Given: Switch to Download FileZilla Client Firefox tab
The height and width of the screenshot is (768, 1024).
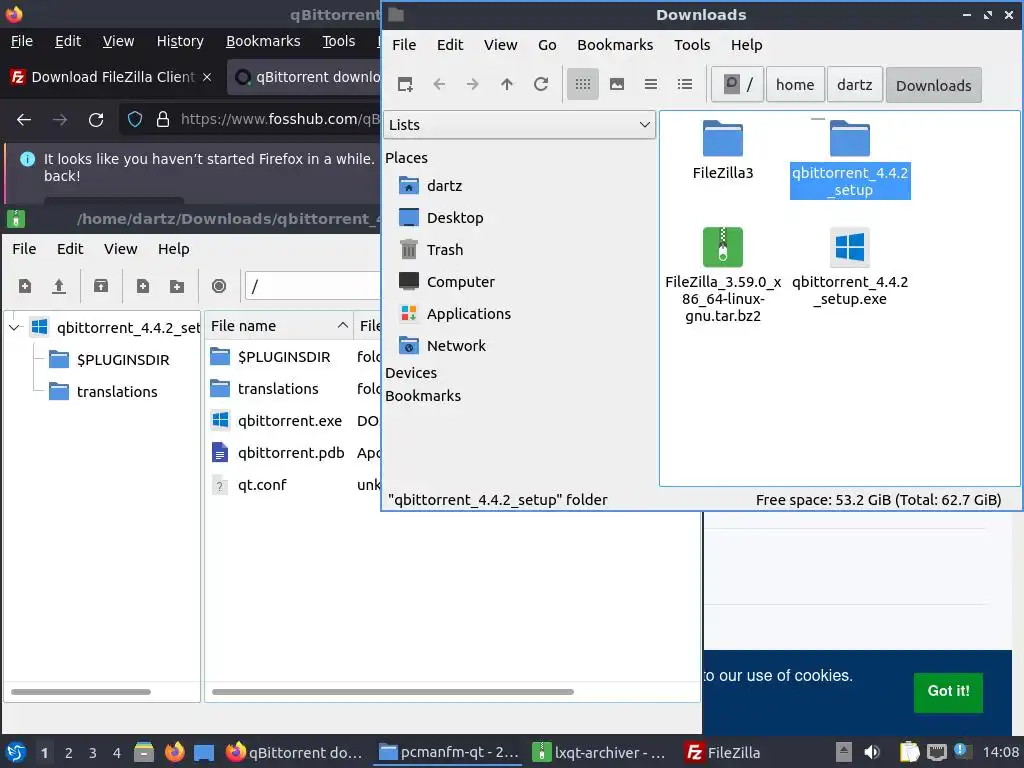Looking at the screenshot, I should coord(112,77).
